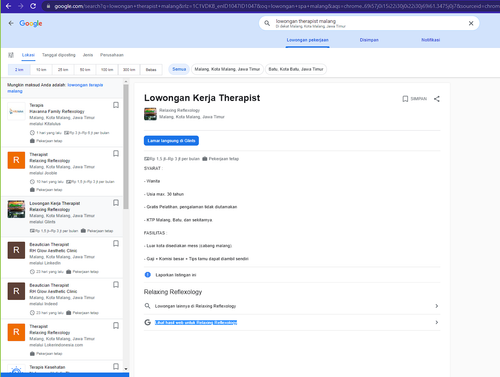This screenshot has height=377, width=500.
Task: Click the Simpan bookmark icon in job details
Action: 405,99
